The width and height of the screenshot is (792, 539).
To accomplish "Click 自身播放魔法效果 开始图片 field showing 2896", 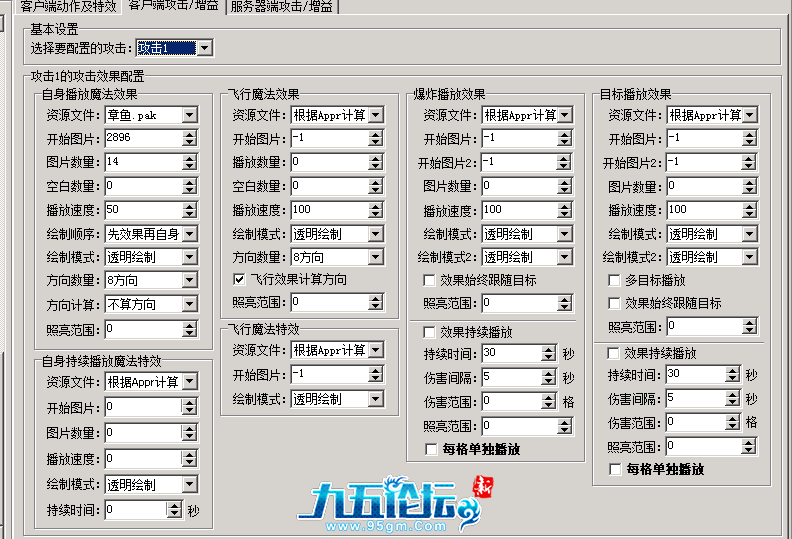I will click(x=143, y=138).
